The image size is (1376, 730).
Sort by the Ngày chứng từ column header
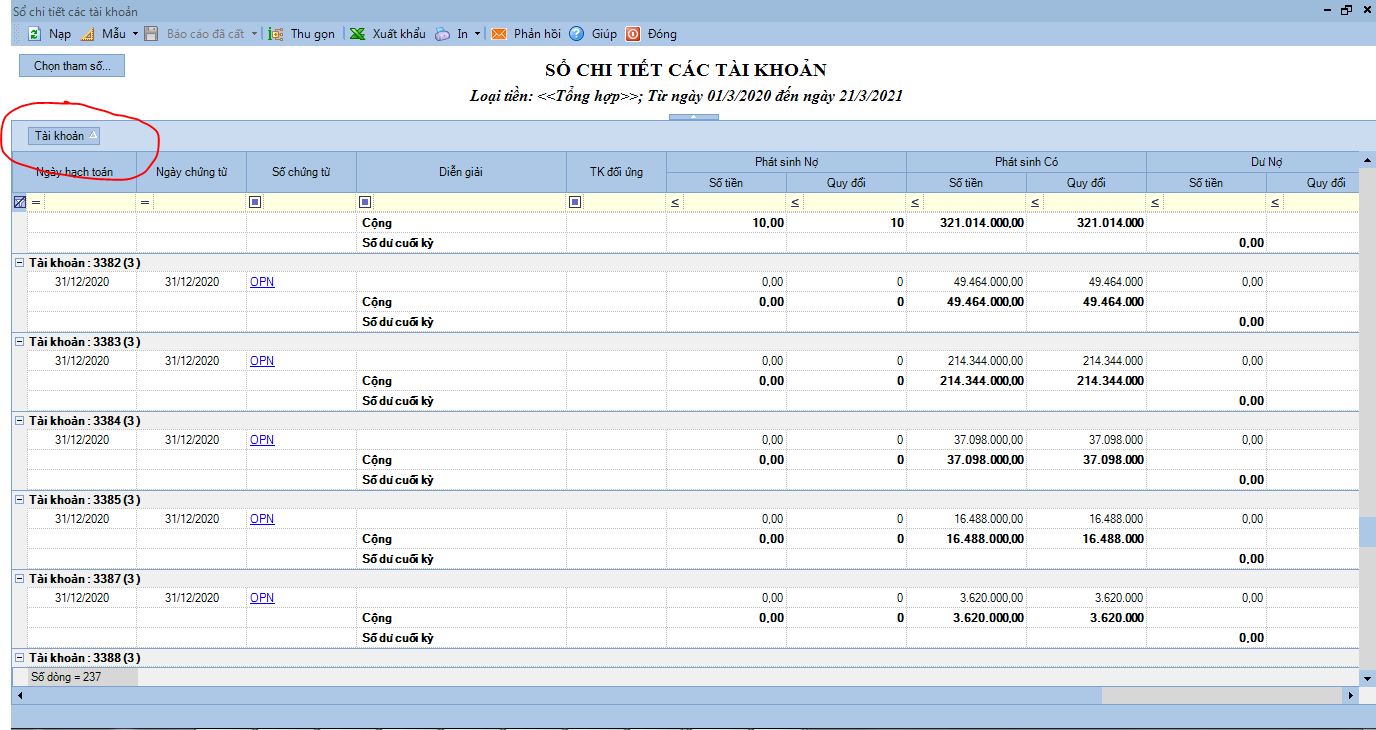(191, 172)
